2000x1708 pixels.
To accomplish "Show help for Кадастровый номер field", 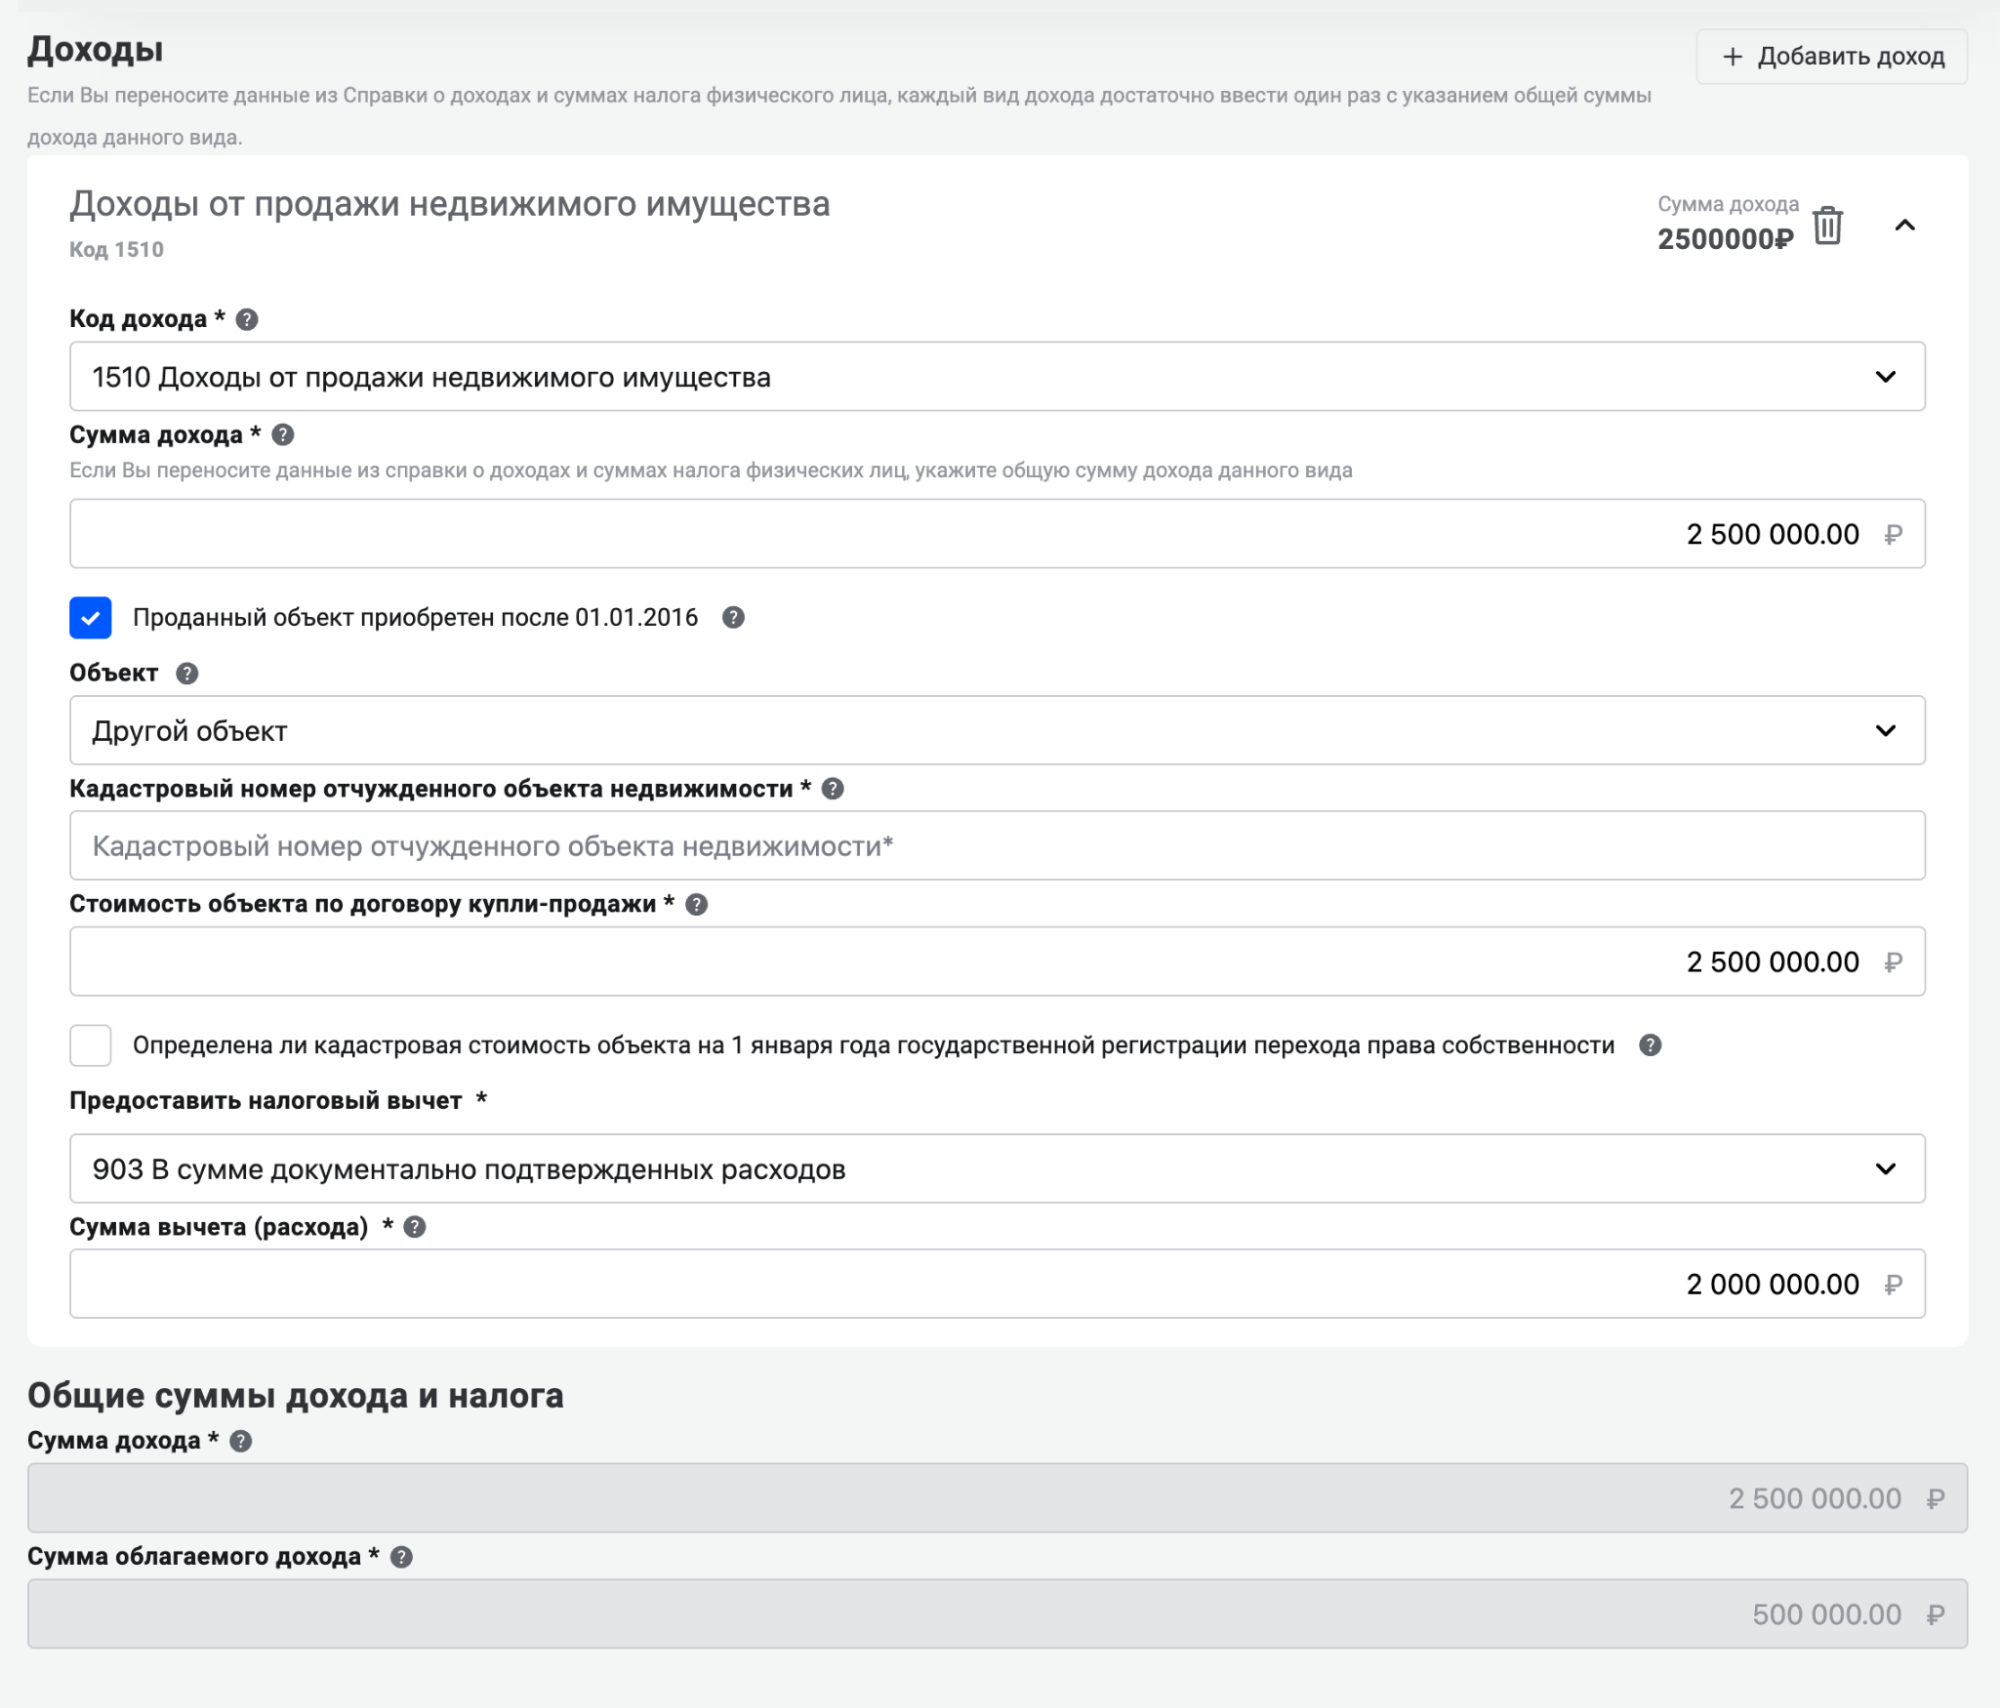I will tap(833, 789).
